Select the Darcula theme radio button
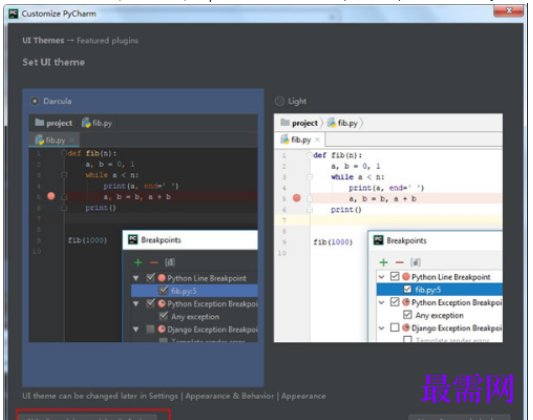Image resolution: width=533 pixels, height=420 pixels. click(35, 101)
